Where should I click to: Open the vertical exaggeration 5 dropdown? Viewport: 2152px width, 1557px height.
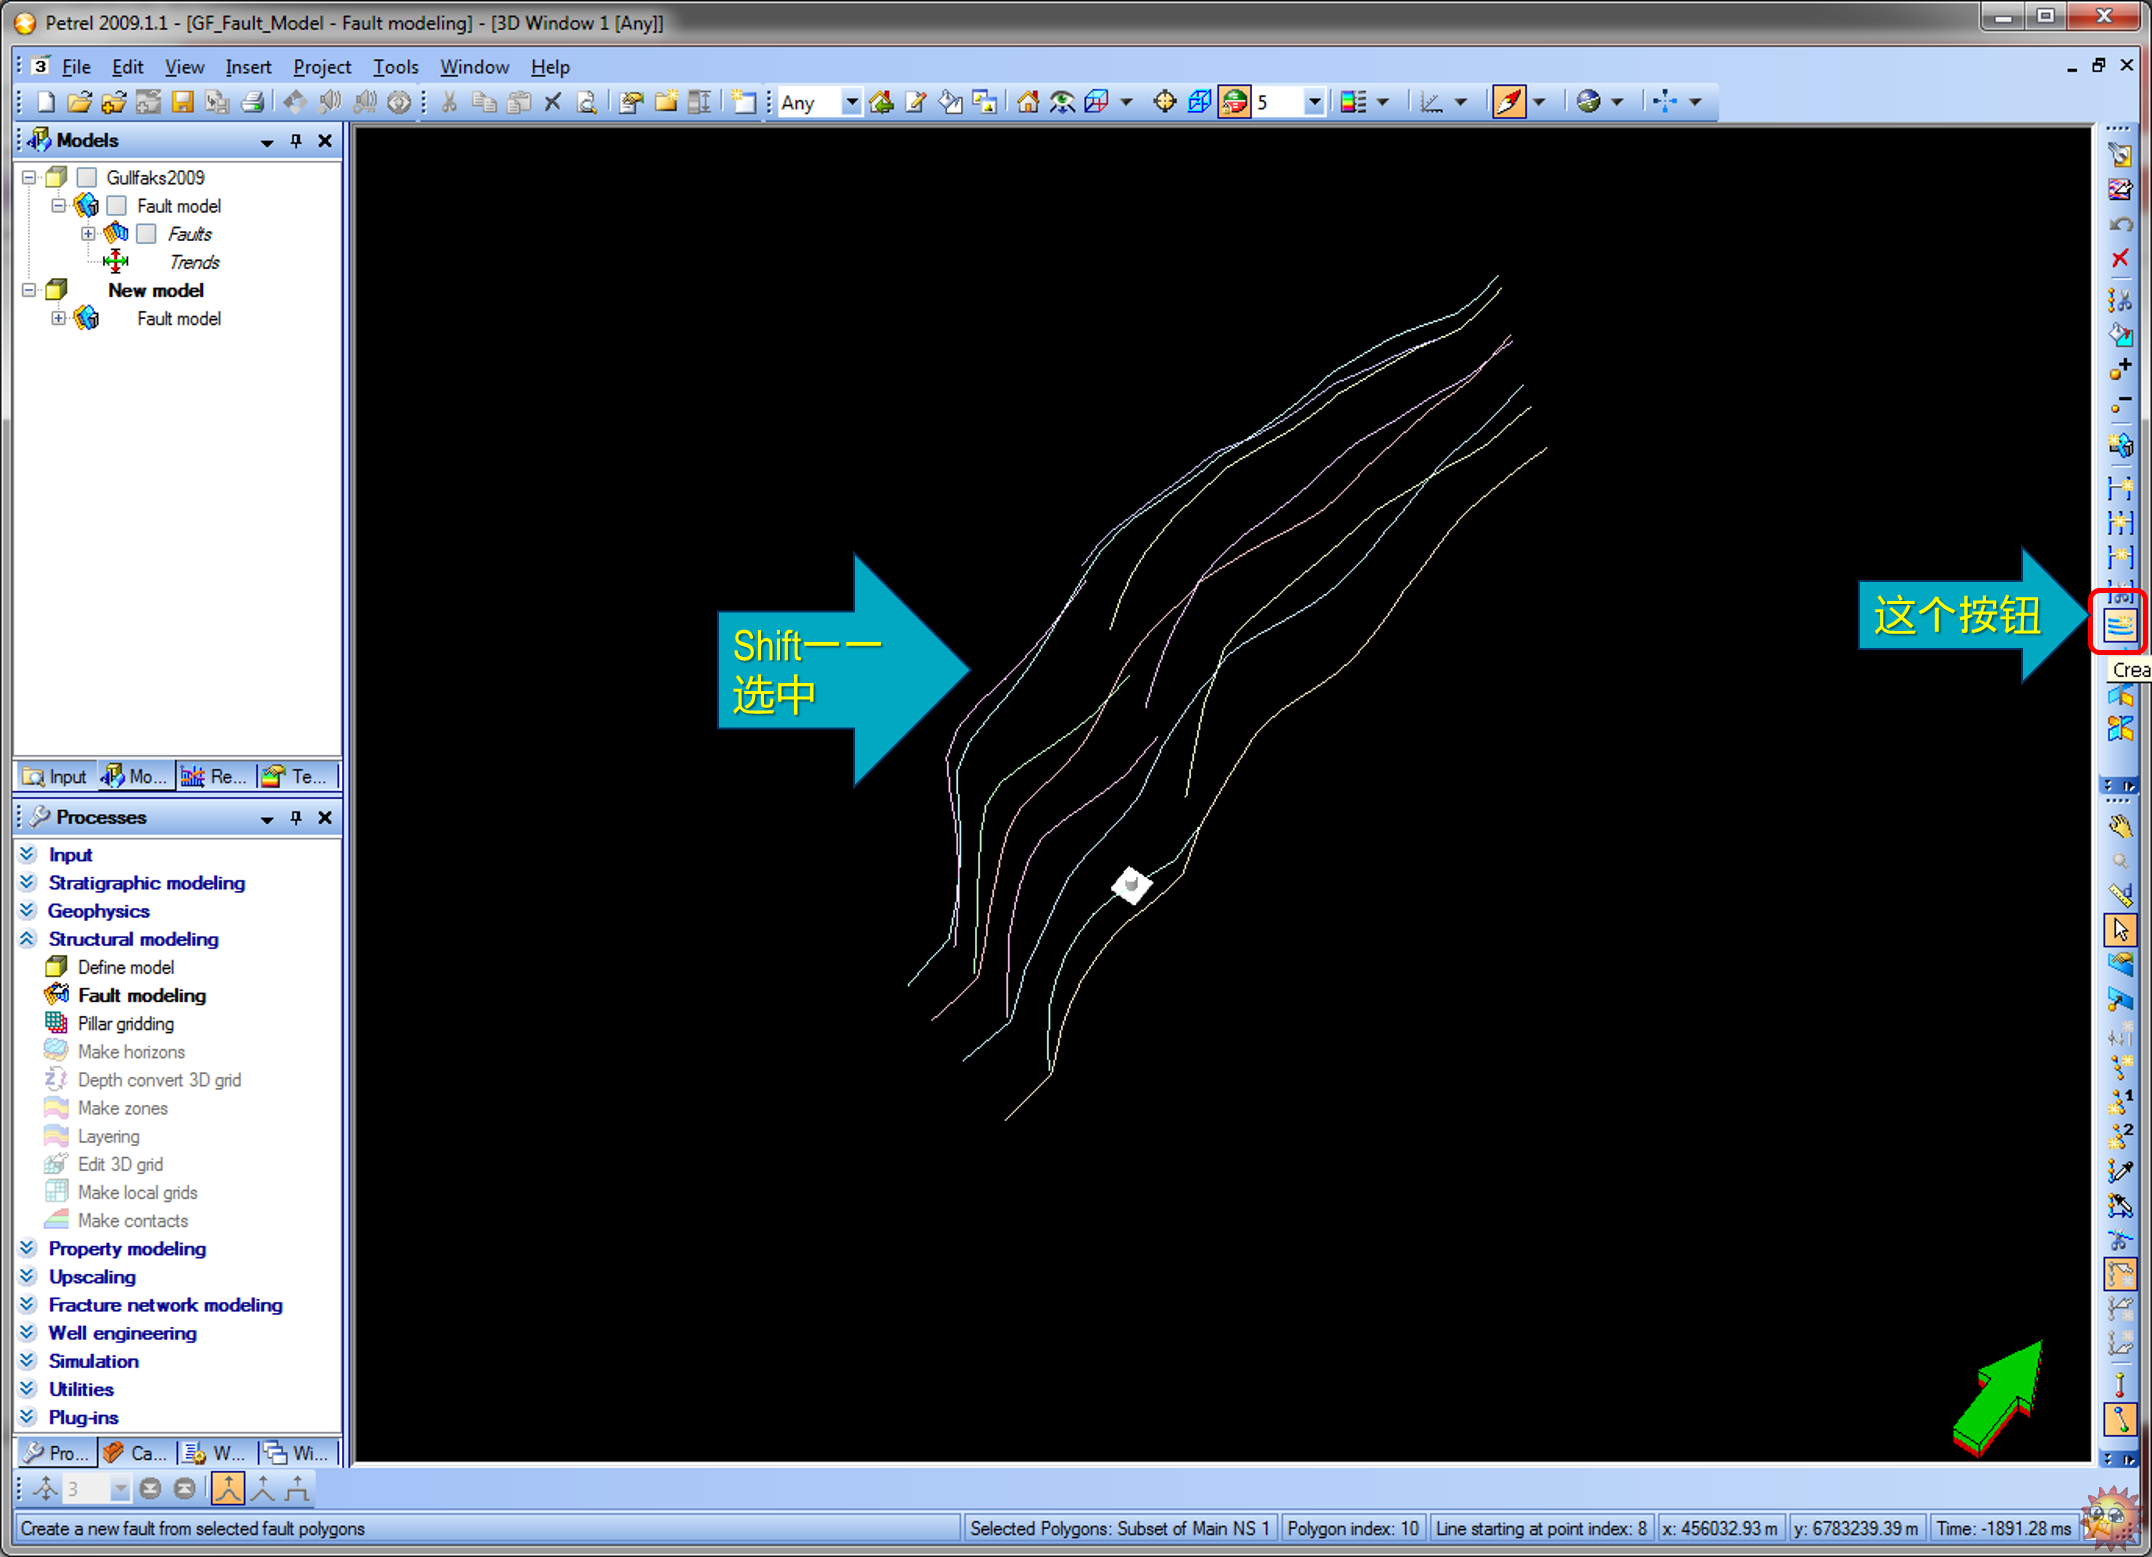pyautogui.click(x=1315, y=102)
